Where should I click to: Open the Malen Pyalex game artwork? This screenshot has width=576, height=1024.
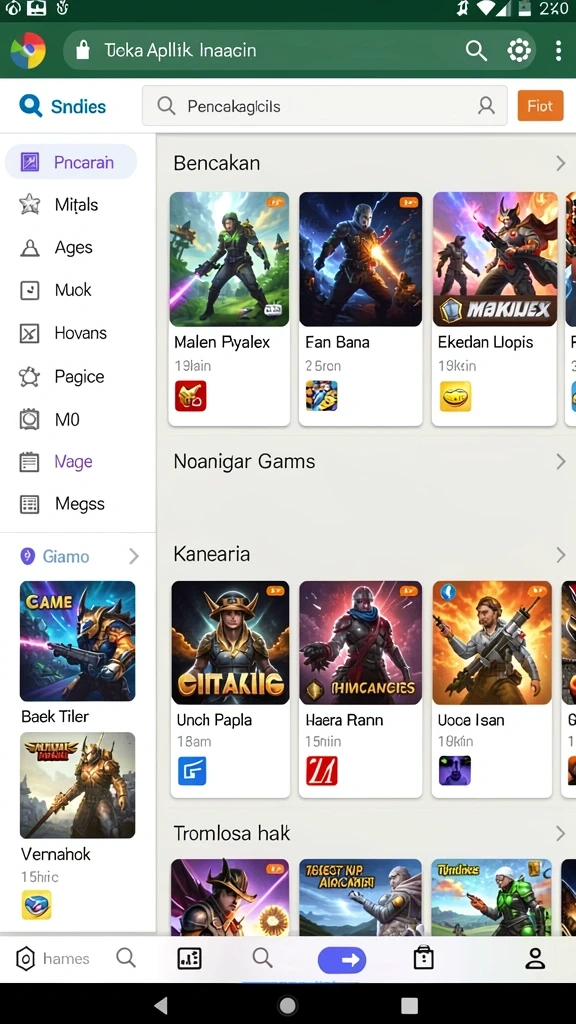pos(229,259)
